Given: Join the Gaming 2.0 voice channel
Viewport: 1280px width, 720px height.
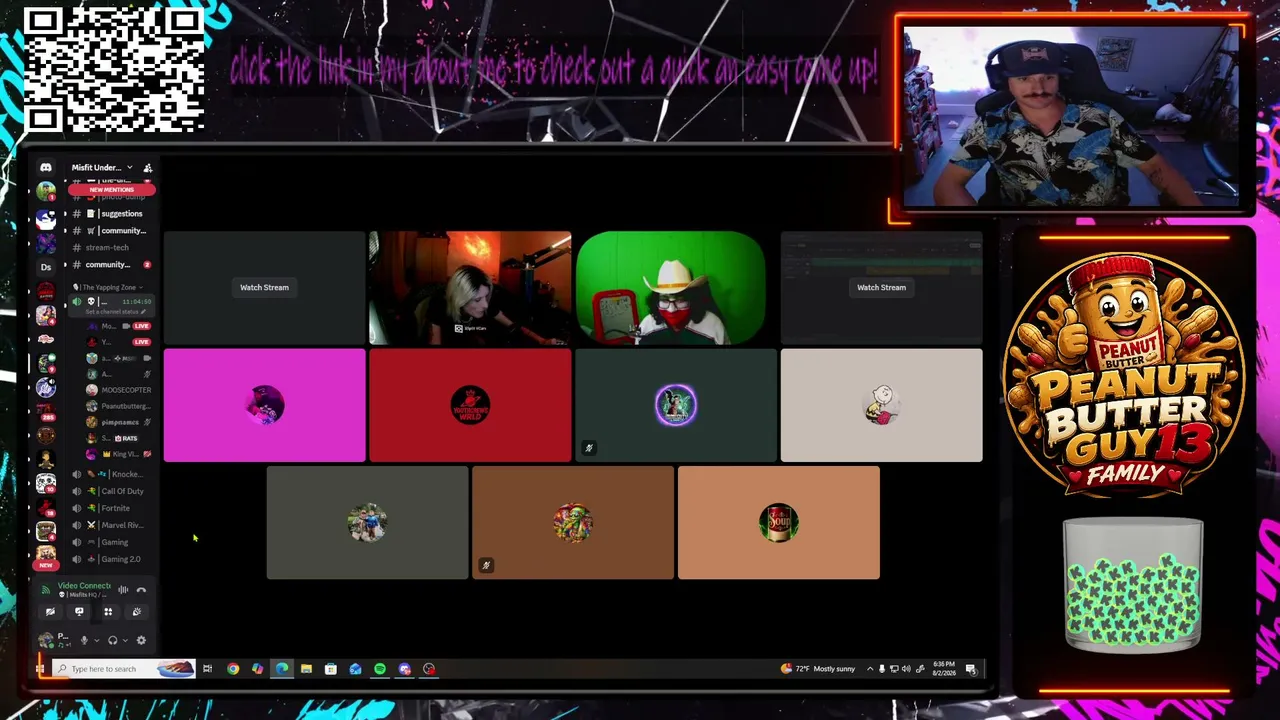Looking at the screenshot, I should pyautogui.click(x=112, y=559).
